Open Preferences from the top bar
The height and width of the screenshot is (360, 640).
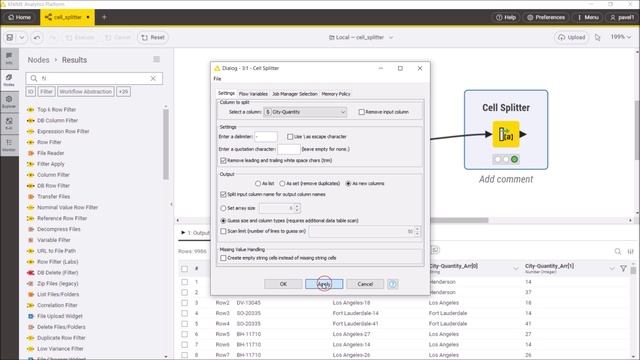[x=546, y=17]
